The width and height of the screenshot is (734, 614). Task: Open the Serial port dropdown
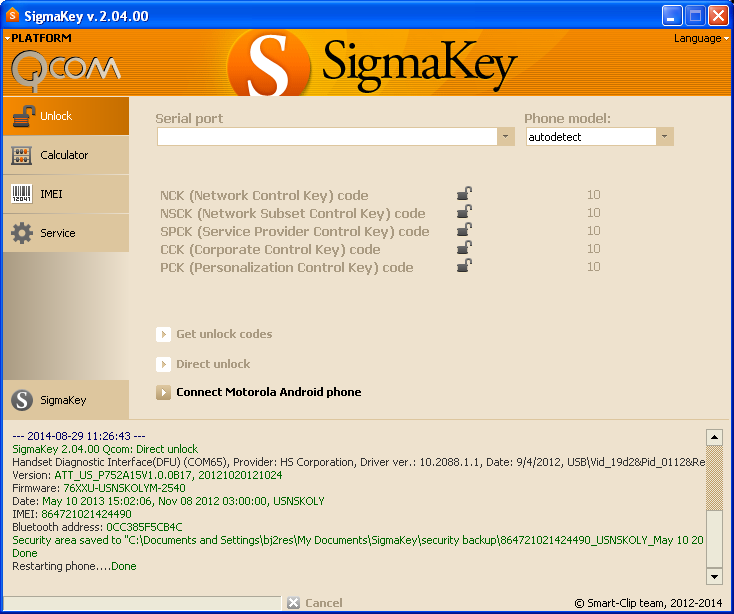click(506, 137)
